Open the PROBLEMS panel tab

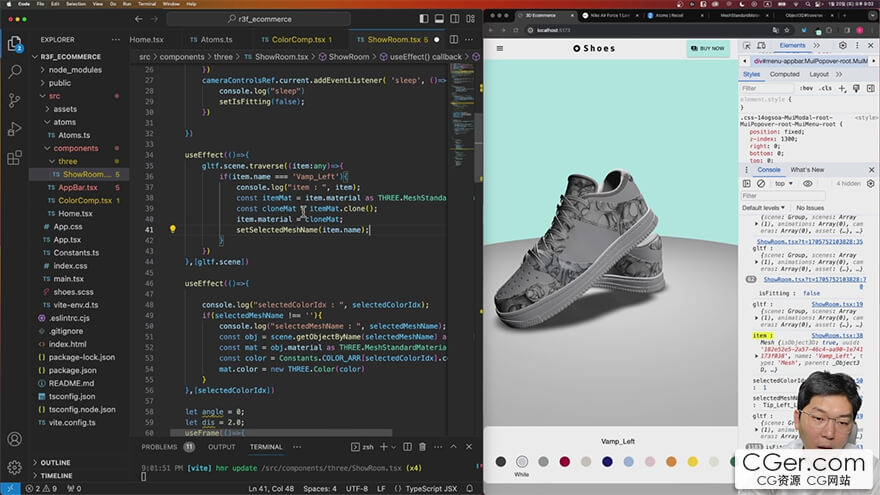pos(159,447)
